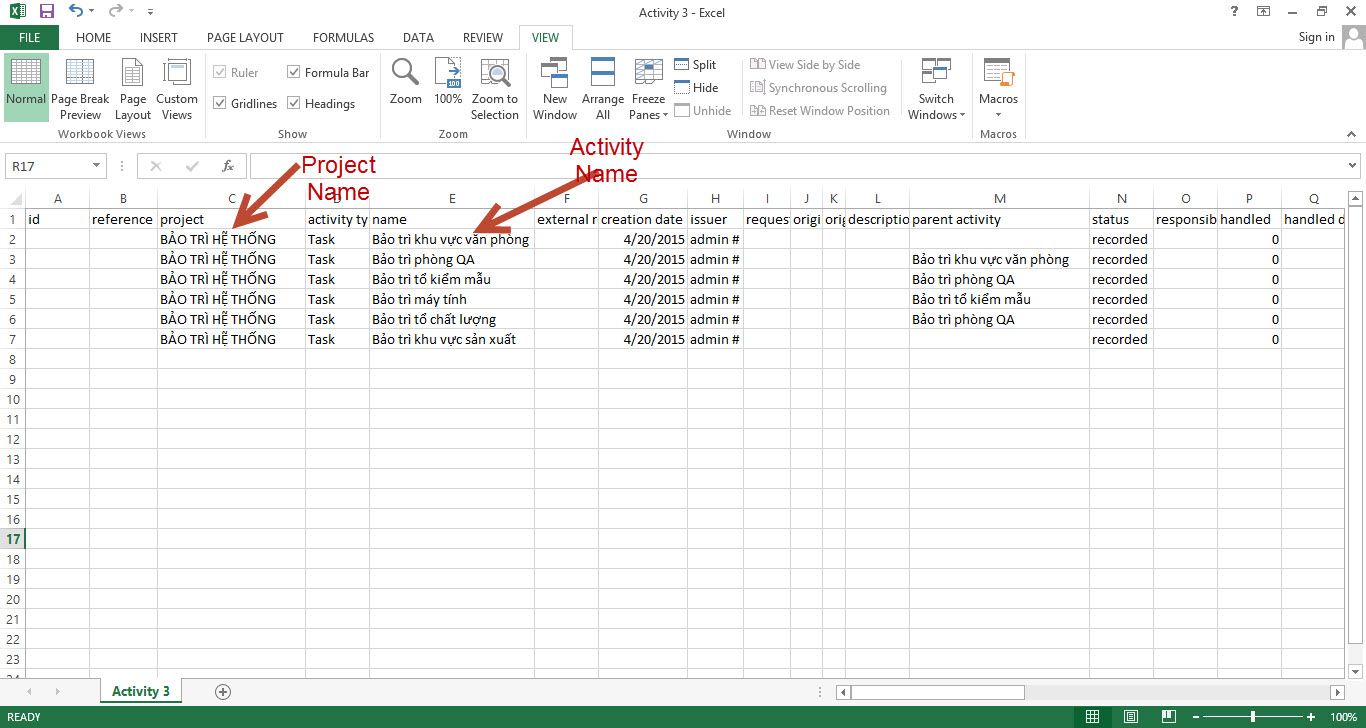The height and width of the screenshot is (728, 1366).
Task: Click the Split button
Action: 695,65
